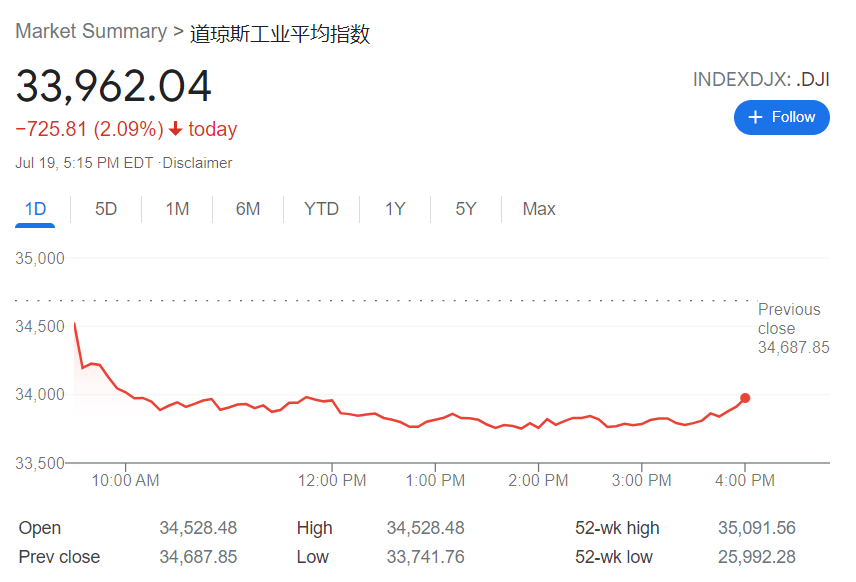The width and height of the screenshot is (856, 582).
Task: Switch to the Max range tab
Action: (539, 209)
